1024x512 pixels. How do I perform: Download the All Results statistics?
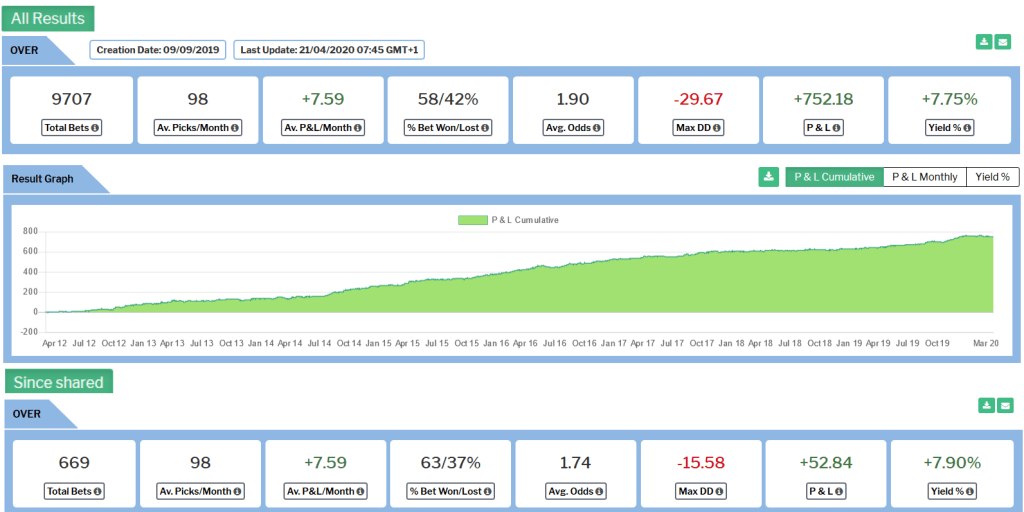984,42
